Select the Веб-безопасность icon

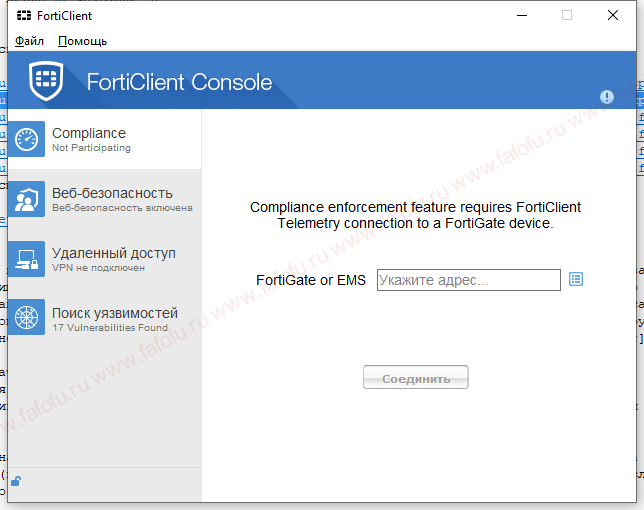pyautogui.click(x=27, y=199)
